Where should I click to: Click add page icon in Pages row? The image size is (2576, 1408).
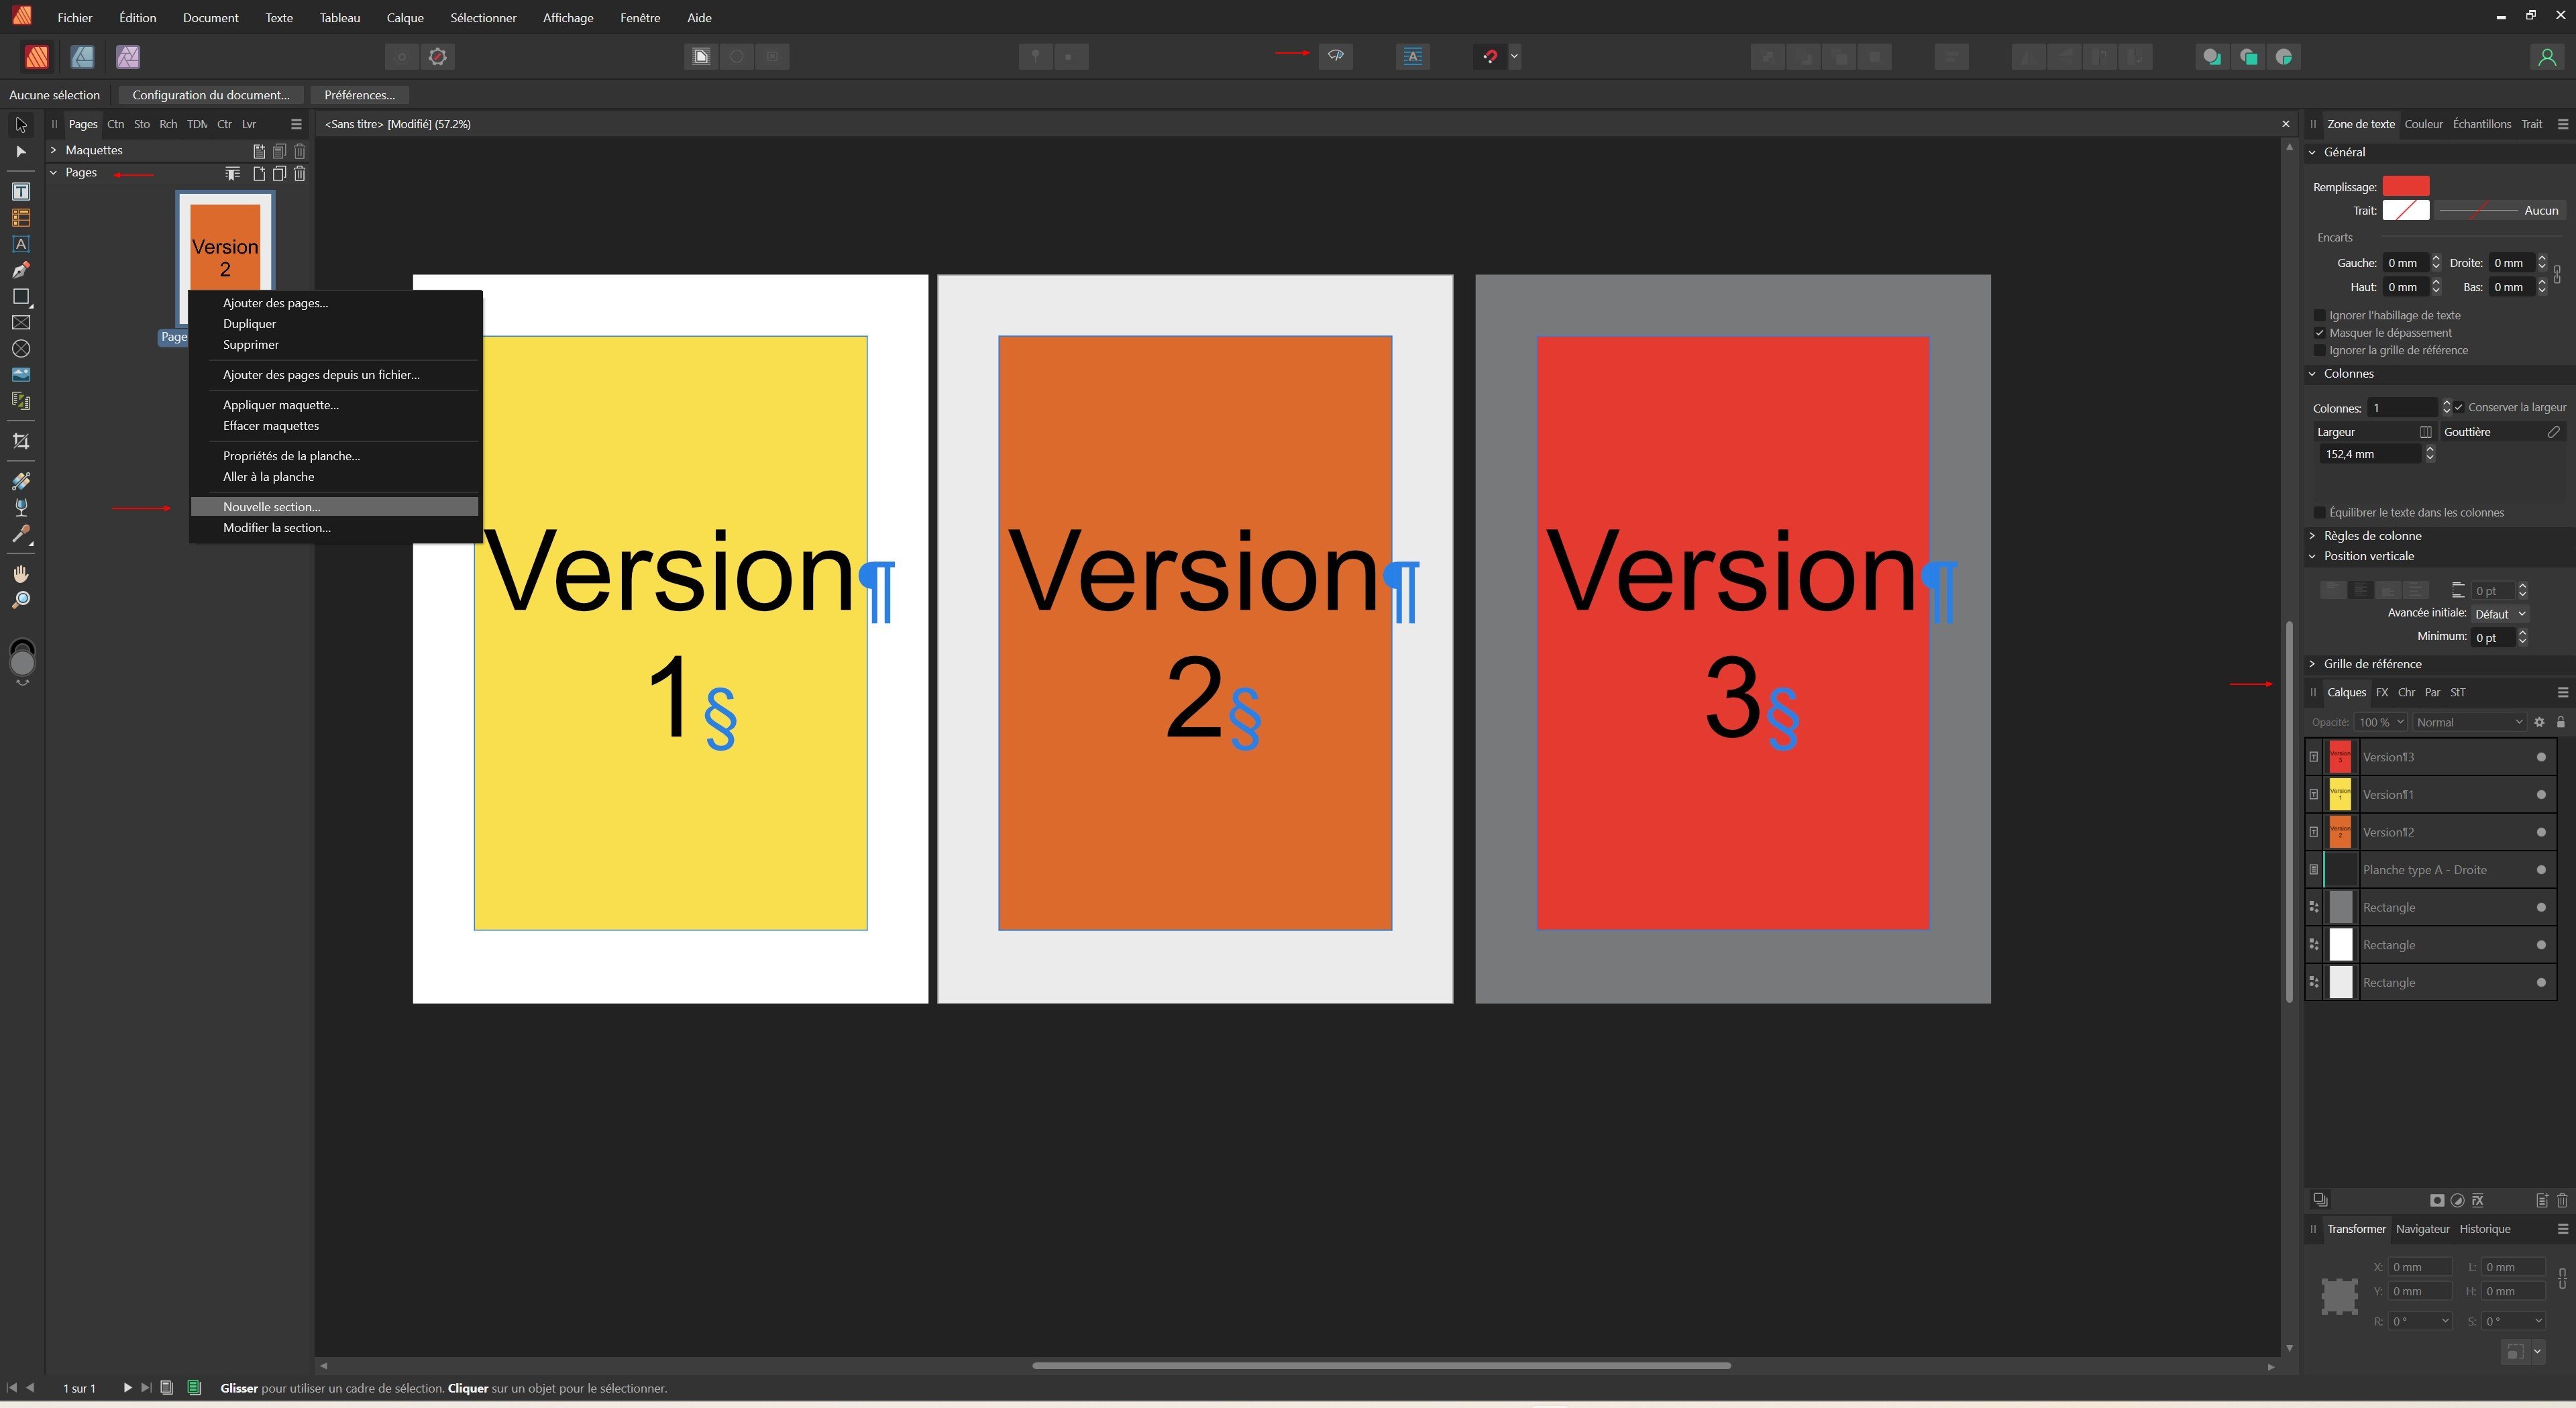(259, 173)
